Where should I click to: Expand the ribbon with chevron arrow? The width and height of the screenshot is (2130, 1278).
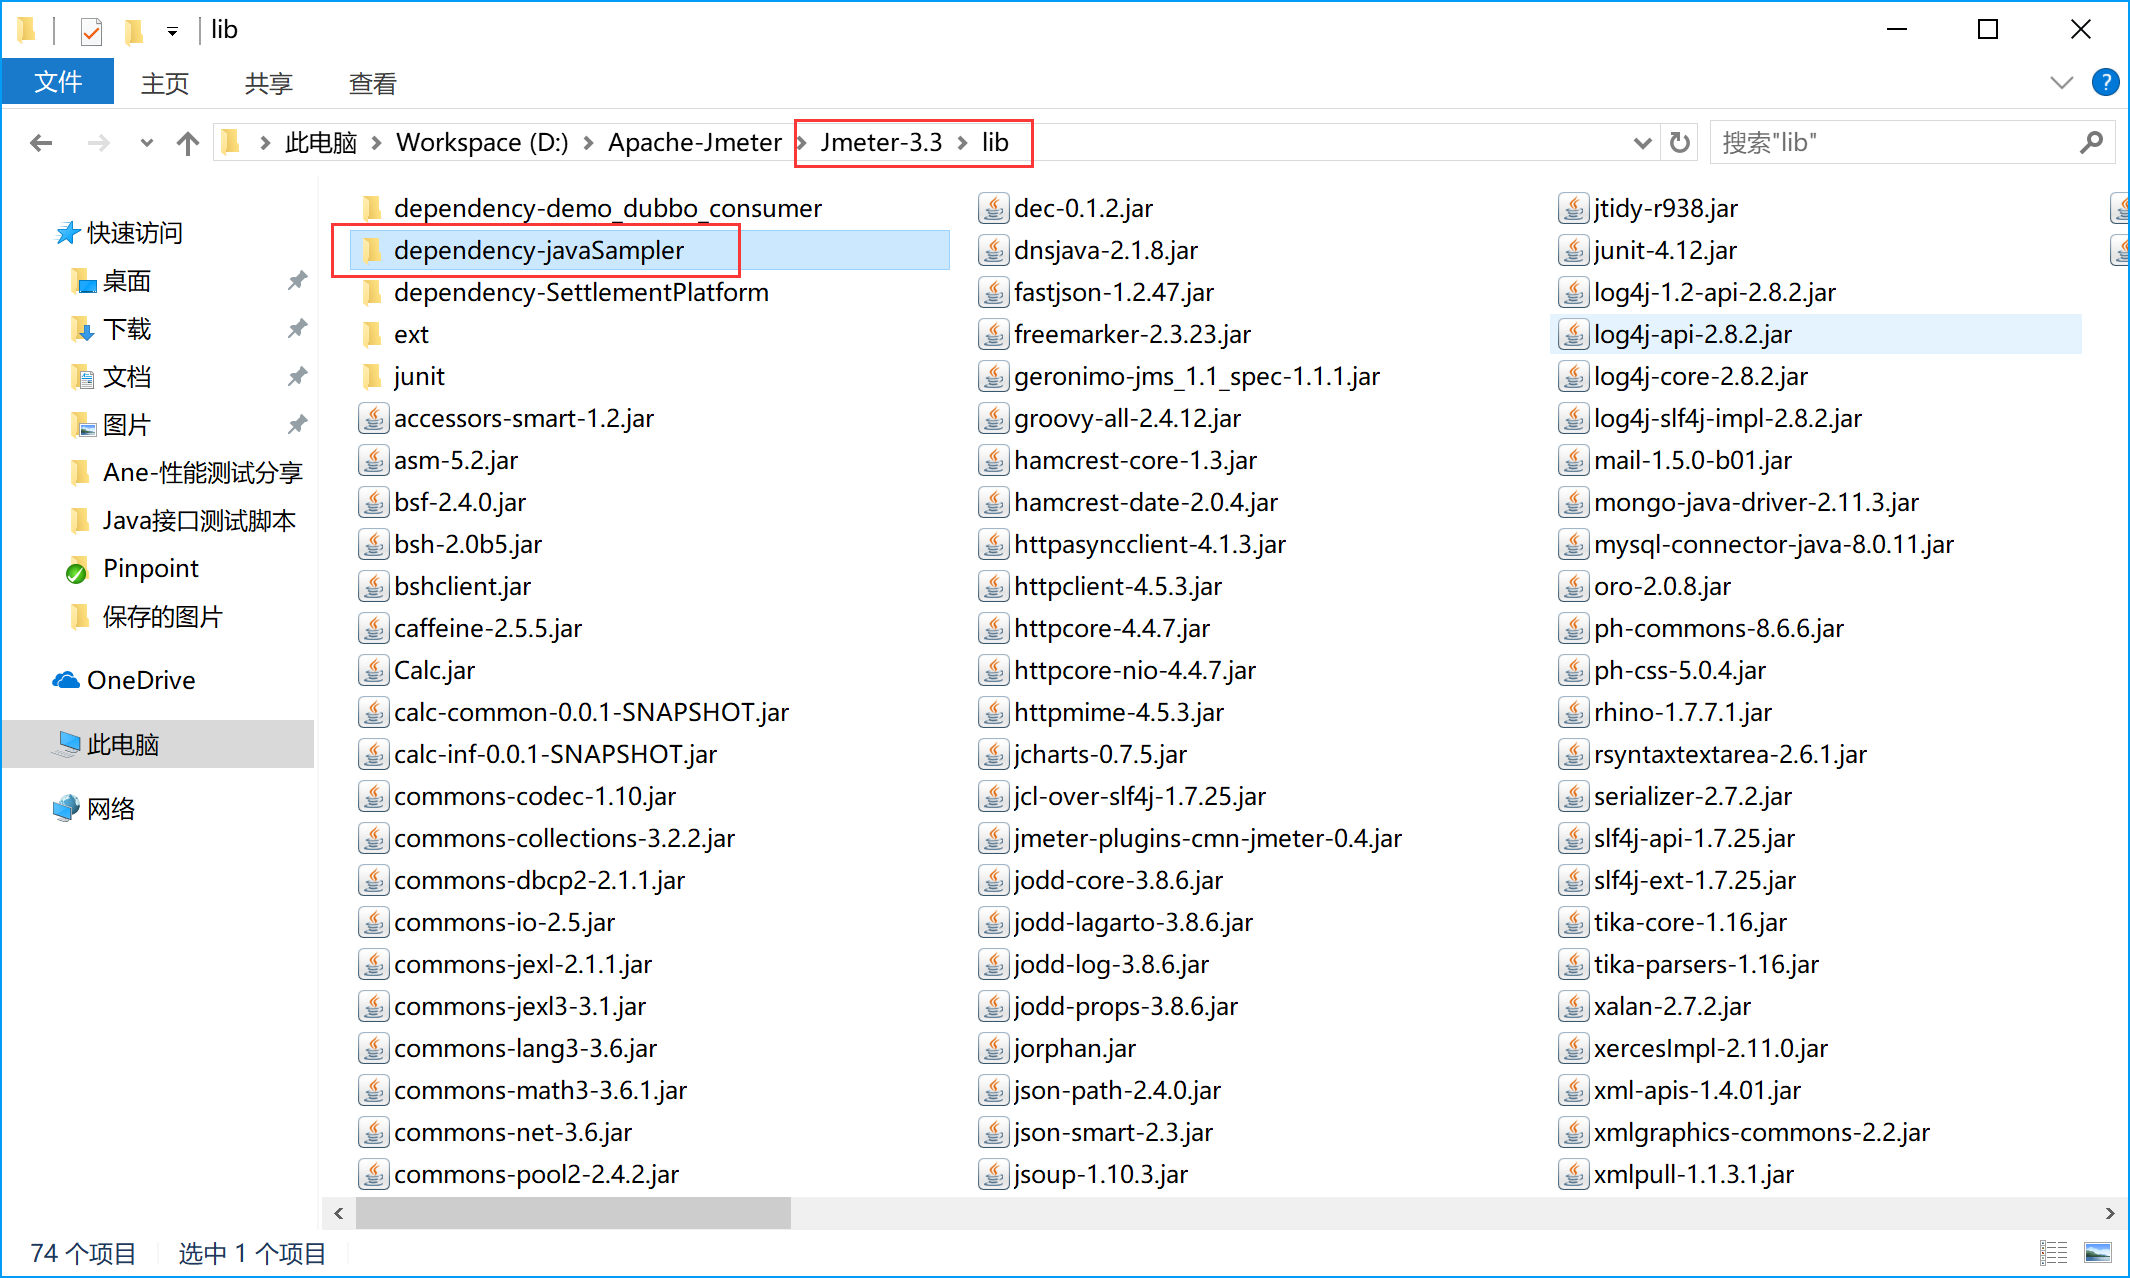(2061, 82)
